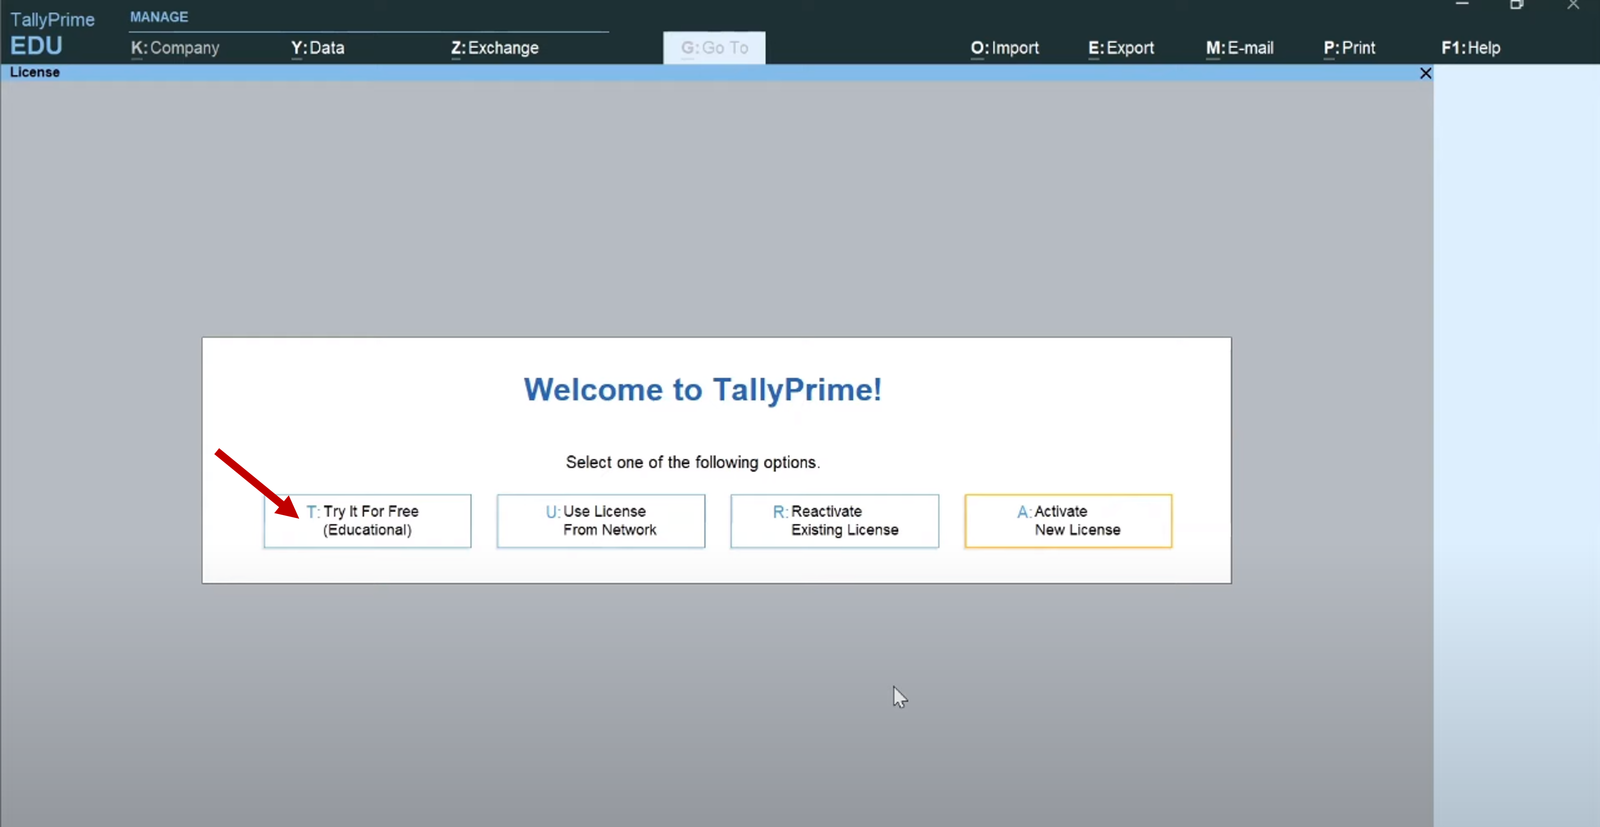Click the TallyPrime EDU logo
1600x827 pixels.
[52, 33]
